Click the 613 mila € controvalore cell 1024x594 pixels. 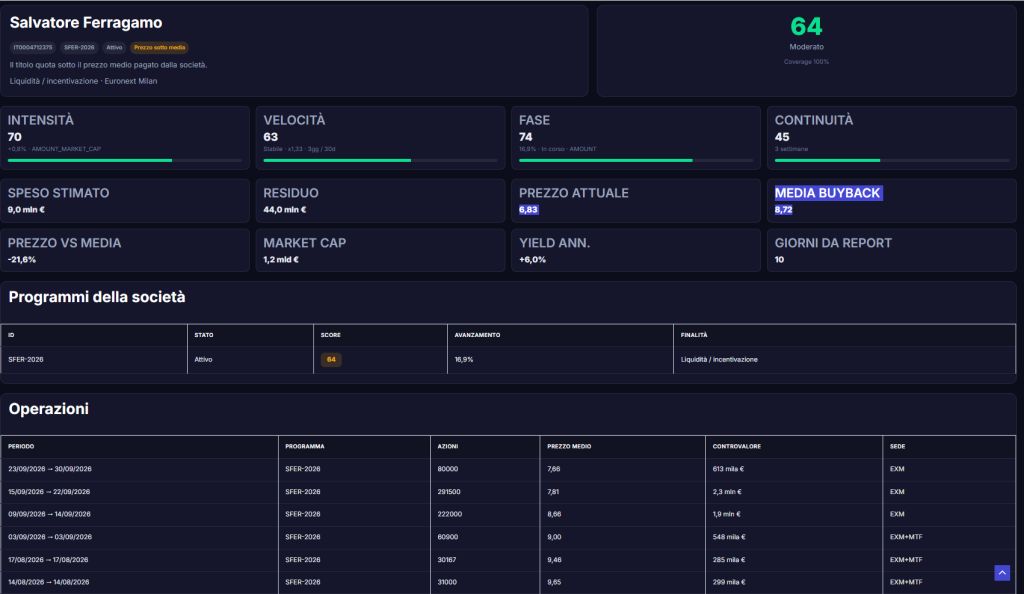pos(728,469)
